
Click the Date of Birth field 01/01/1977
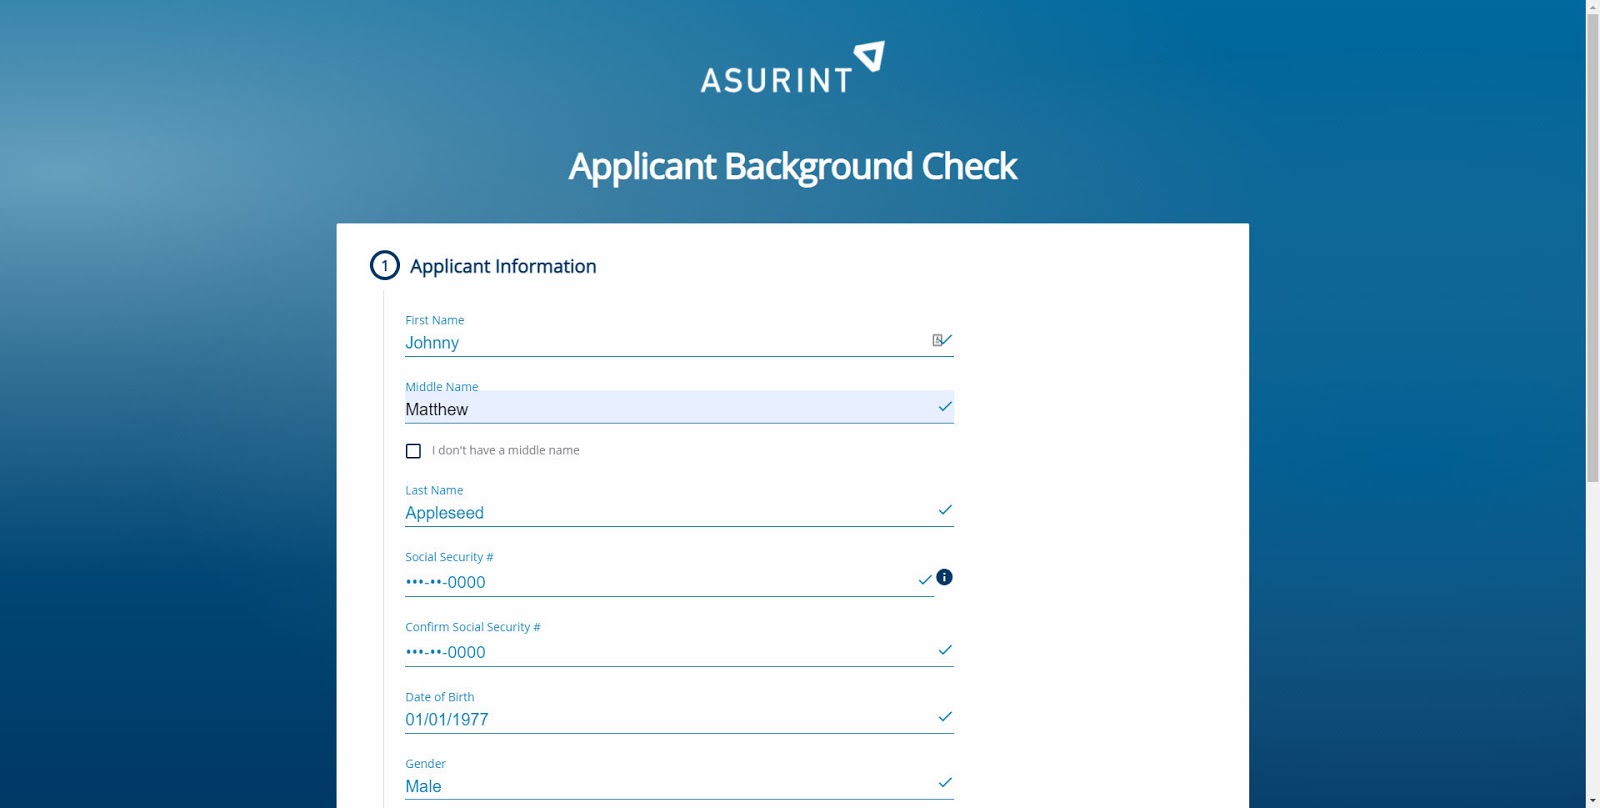[x=679, y=719]
